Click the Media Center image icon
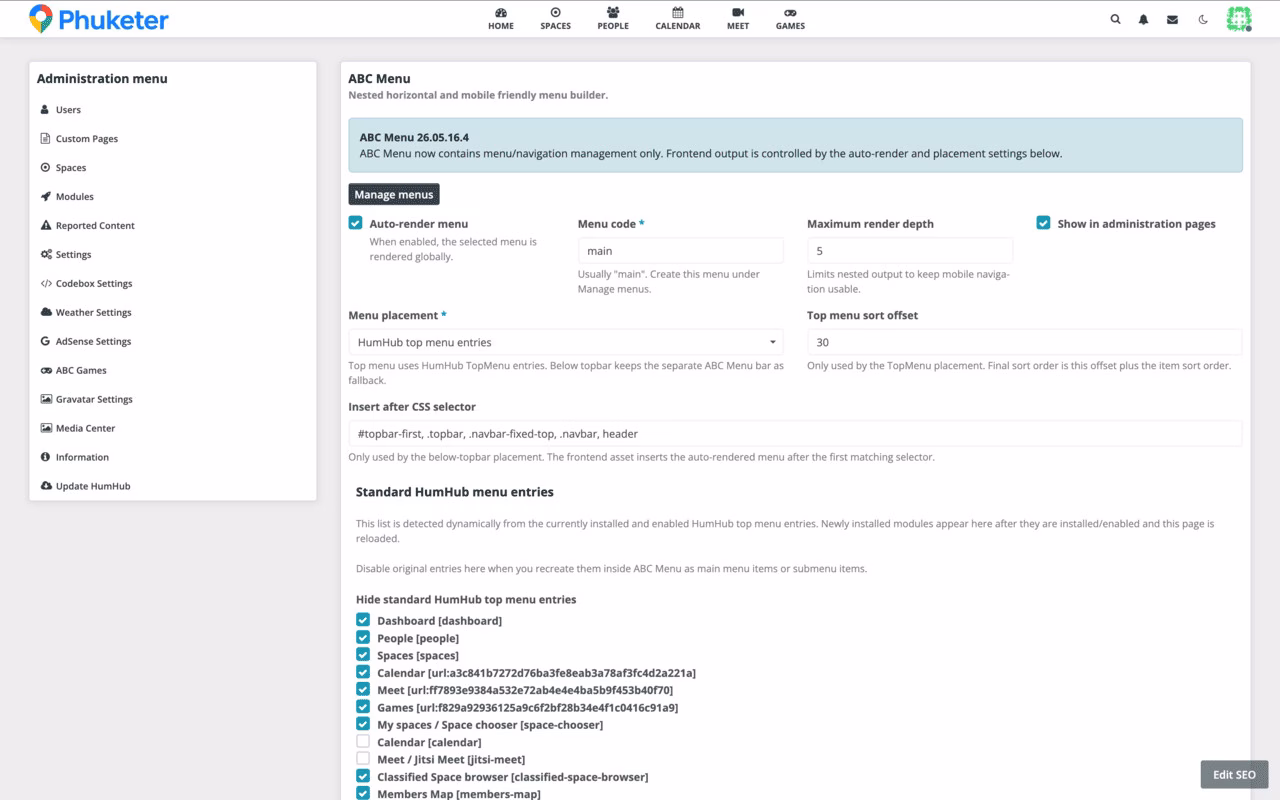 click(46, 429)
